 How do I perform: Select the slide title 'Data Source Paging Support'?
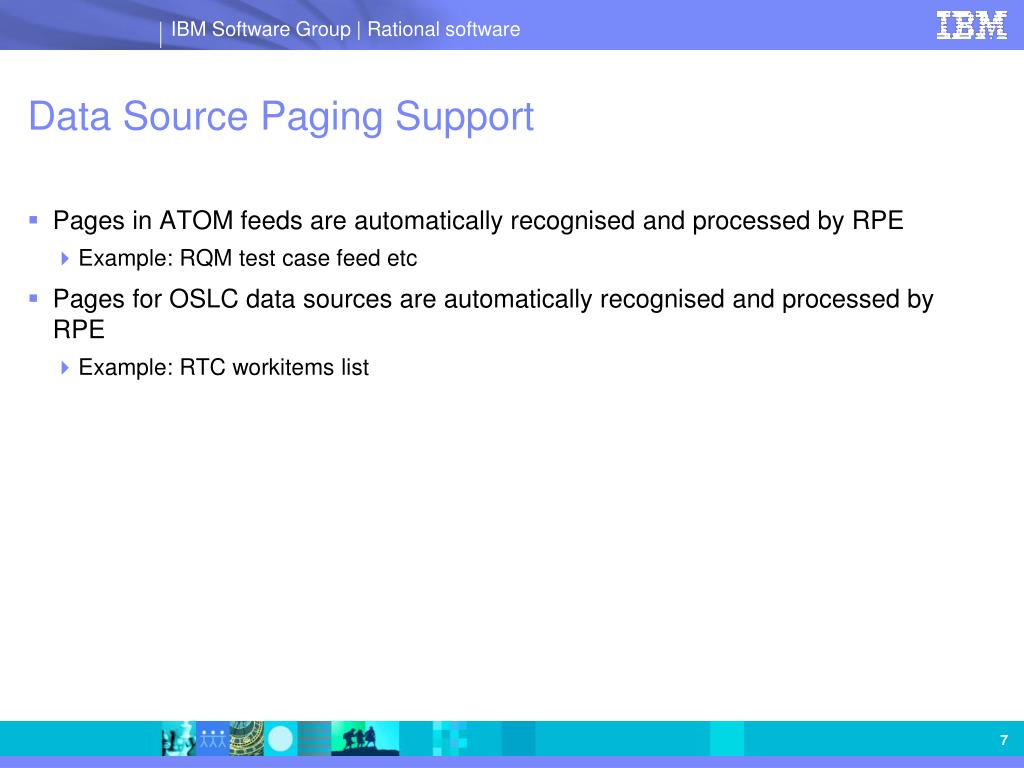[x=281, y=117]
